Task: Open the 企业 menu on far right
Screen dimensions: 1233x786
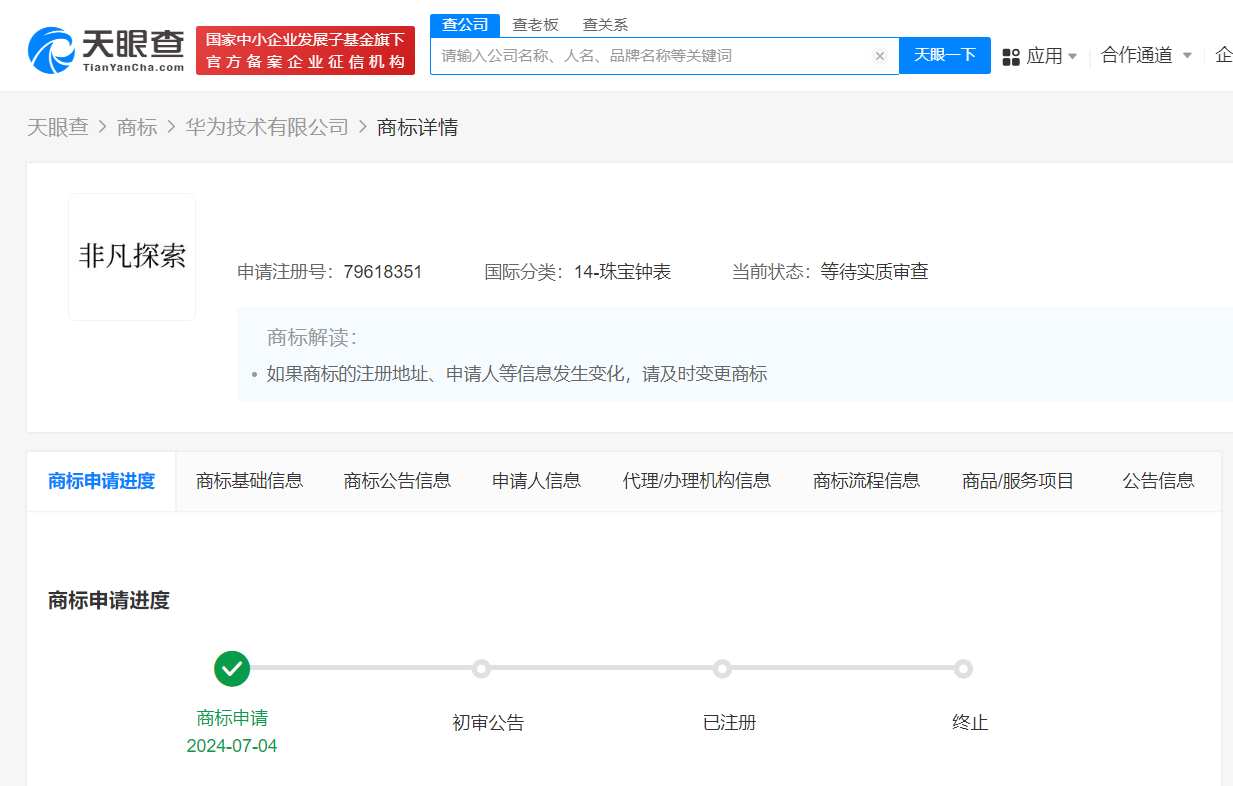Action: pos(1224,55)
